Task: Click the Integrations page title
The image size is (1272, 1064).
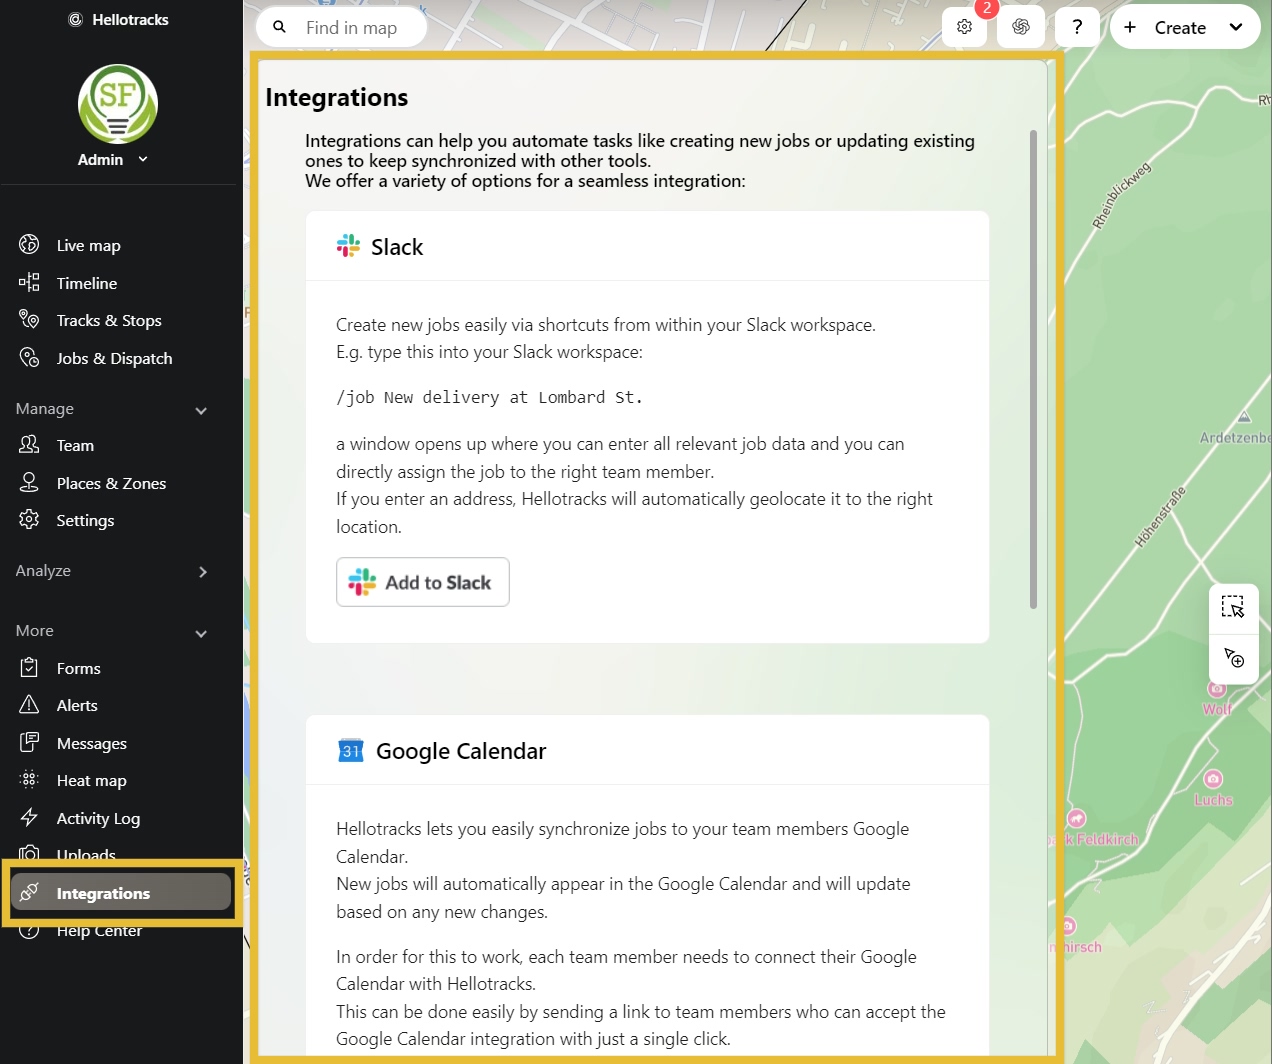Action: pos(337,97)
